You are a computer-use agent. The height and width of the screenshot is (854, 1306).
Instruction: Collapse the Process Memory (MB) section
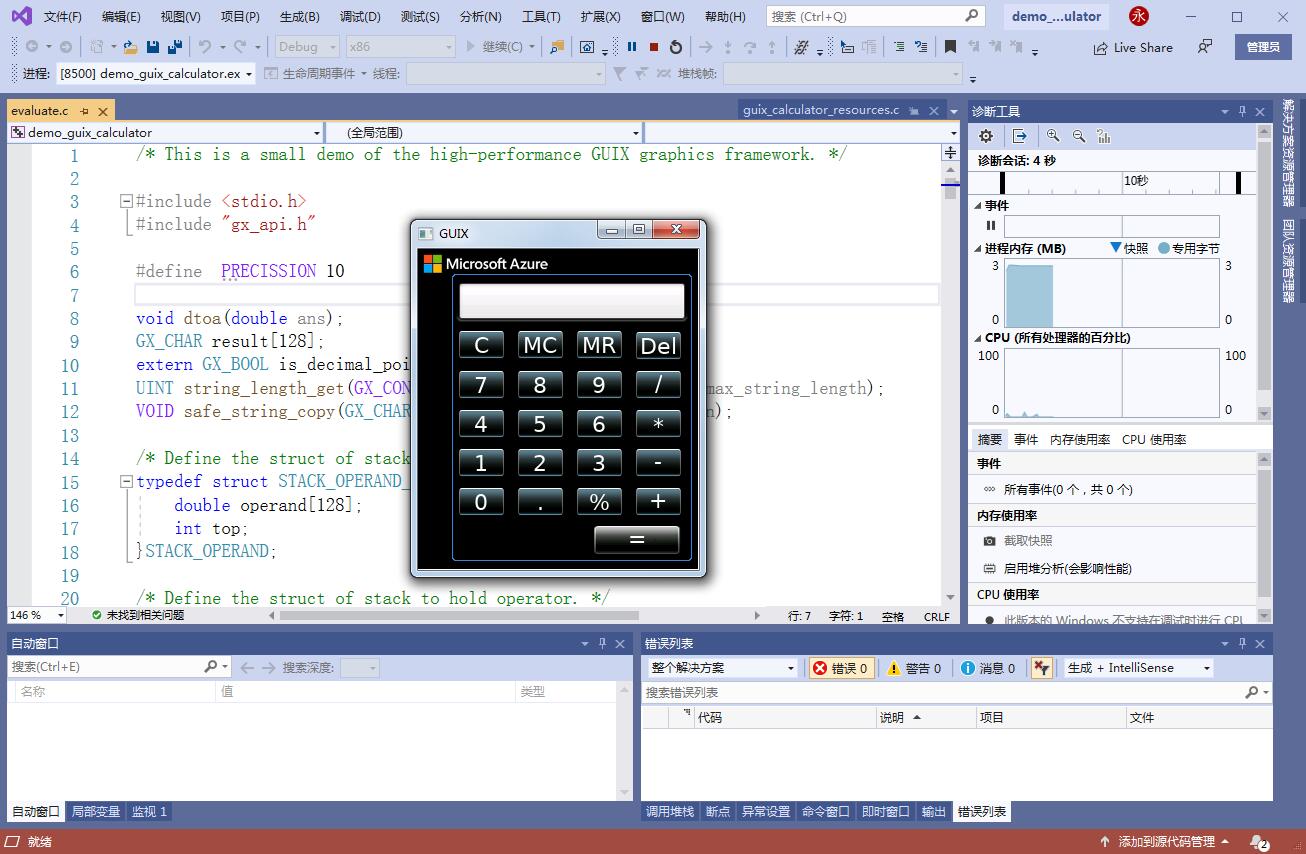coord(979,248)
